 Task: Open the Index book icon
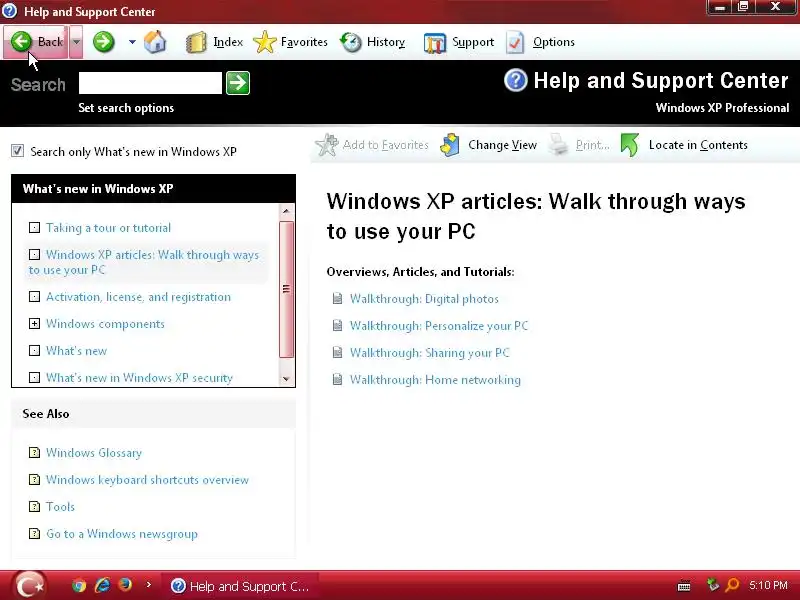tap(196, 42)
